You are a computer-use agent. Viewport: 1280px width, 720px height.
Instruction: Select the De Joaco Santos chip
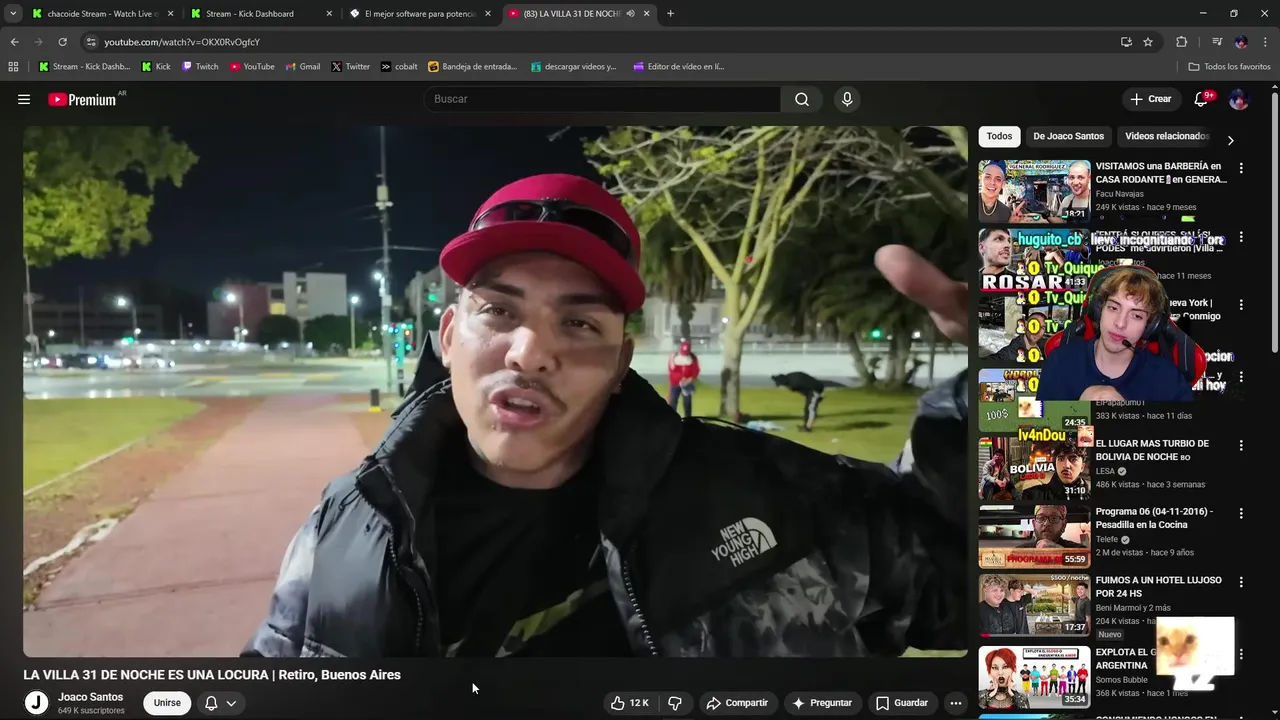pos(1068,136)
